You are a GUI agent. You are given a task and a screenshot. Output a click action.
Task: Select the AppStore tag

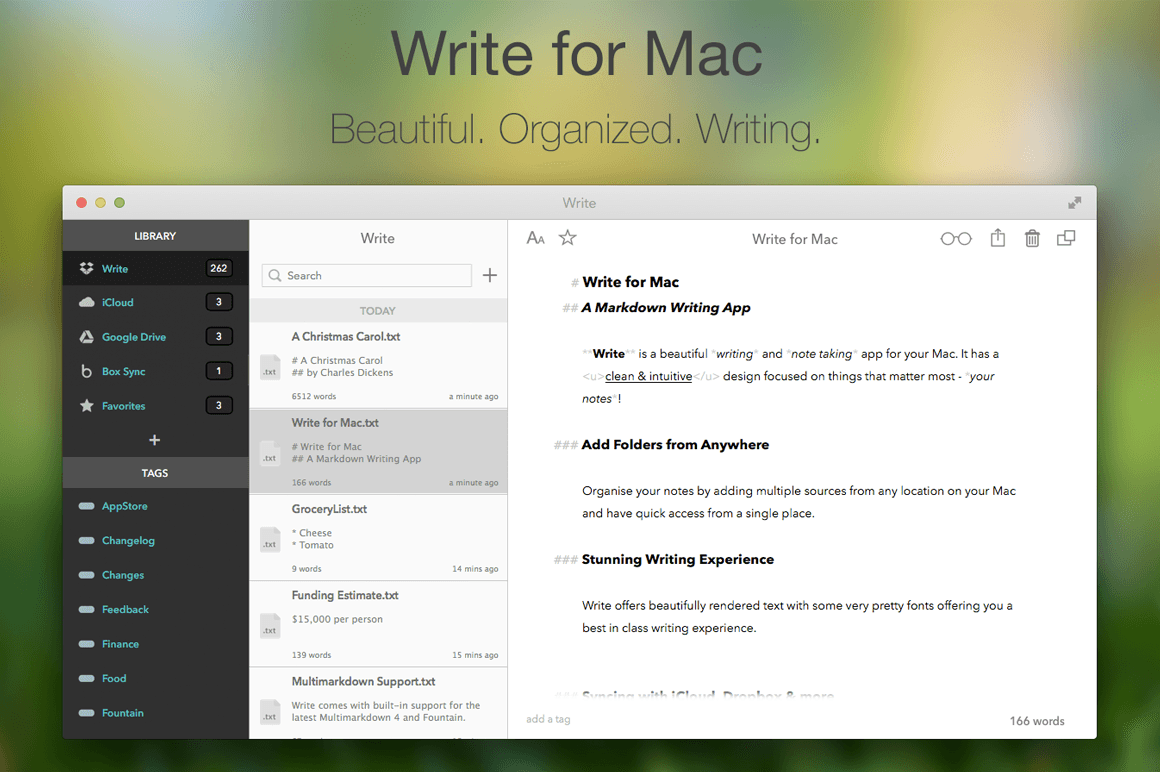point(155,506)
